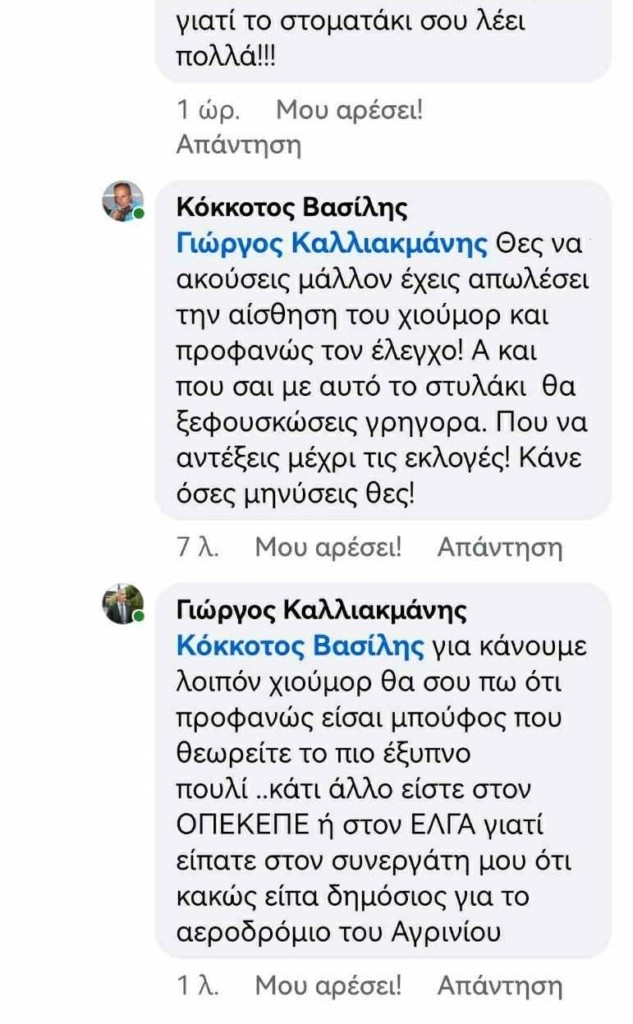This screenshot has height=1024, width=633.
Task: Open Γιώργος Καλλιακμάνης profile picture
Action: [x=122, y=603]
